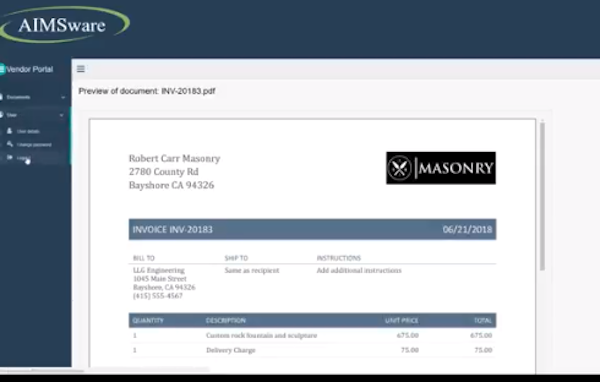Click 'Bayshore, CA 94326' in Bill To

164,287
